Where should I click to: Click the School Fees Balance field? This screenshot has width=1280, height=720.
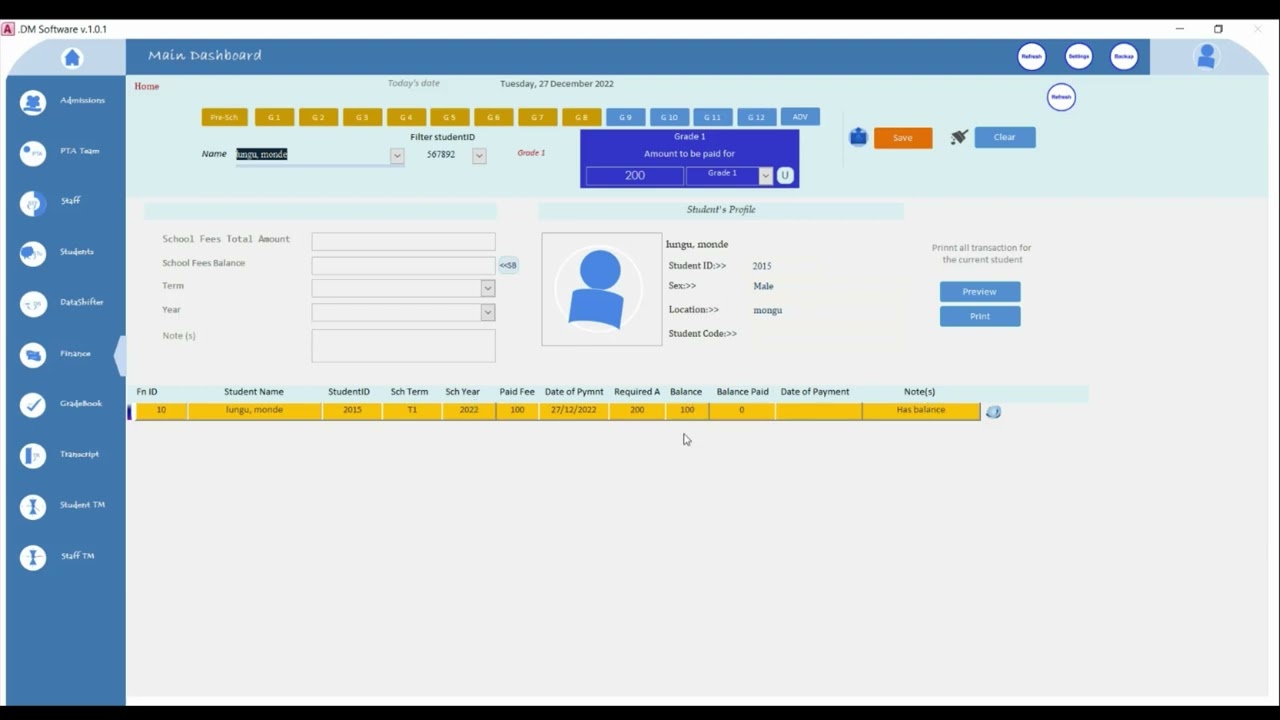click(403, 265)
